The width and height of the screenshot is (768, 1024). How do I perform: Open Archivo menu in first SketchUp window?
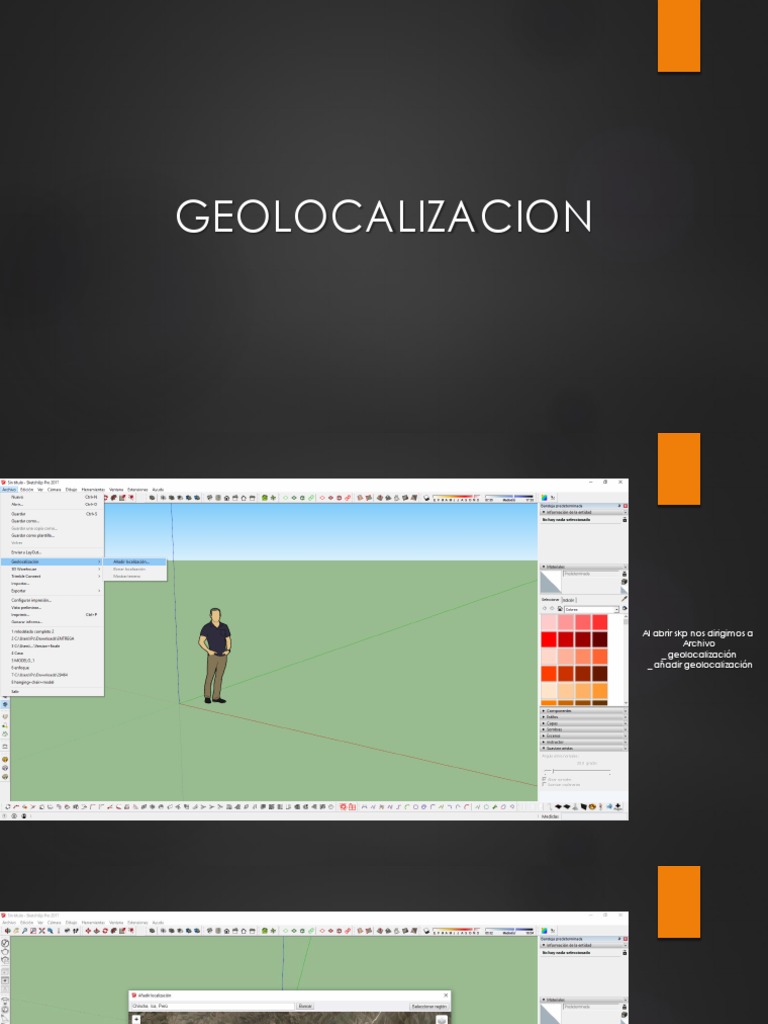click(8, 489)
